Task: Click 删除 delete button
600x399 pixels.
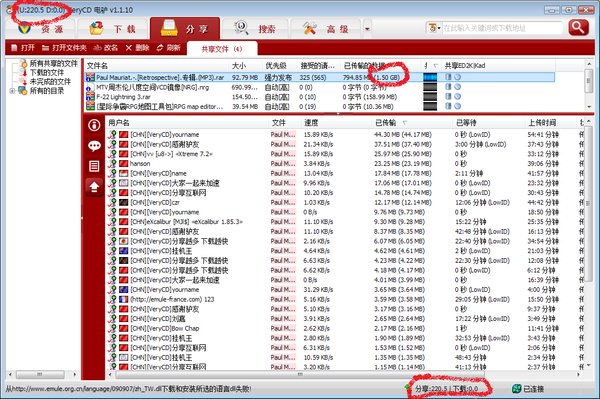Action: click(137, 48)
